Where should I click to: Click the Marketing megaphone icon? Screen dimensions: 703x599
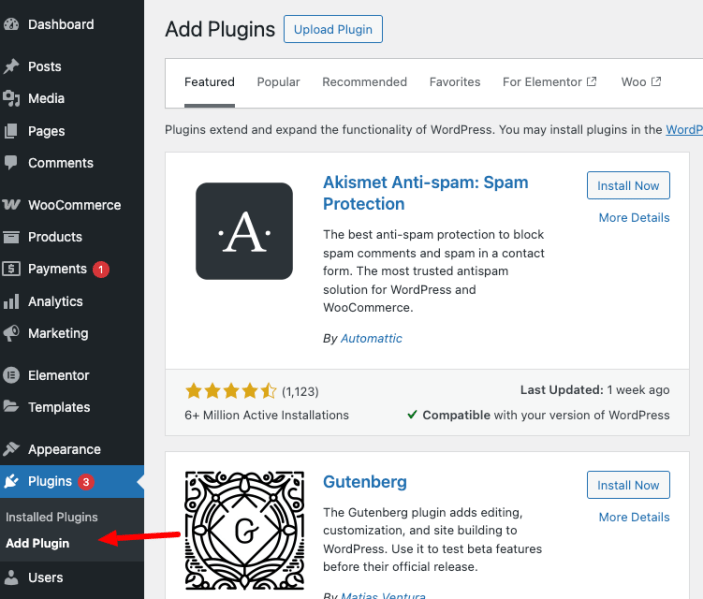point(12,333)
